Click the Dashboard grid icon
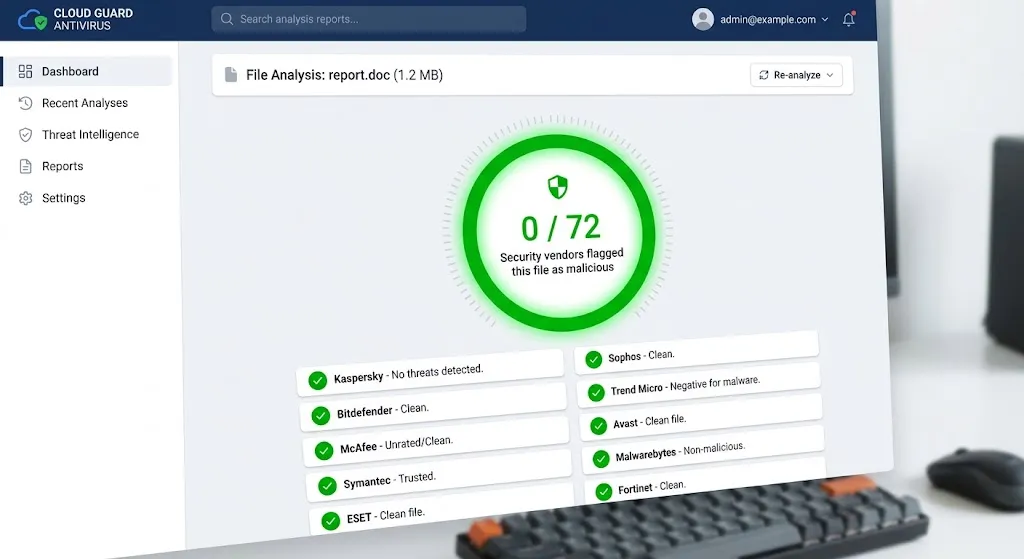This screenshot has height=559, width=1024. pos(25,71)
